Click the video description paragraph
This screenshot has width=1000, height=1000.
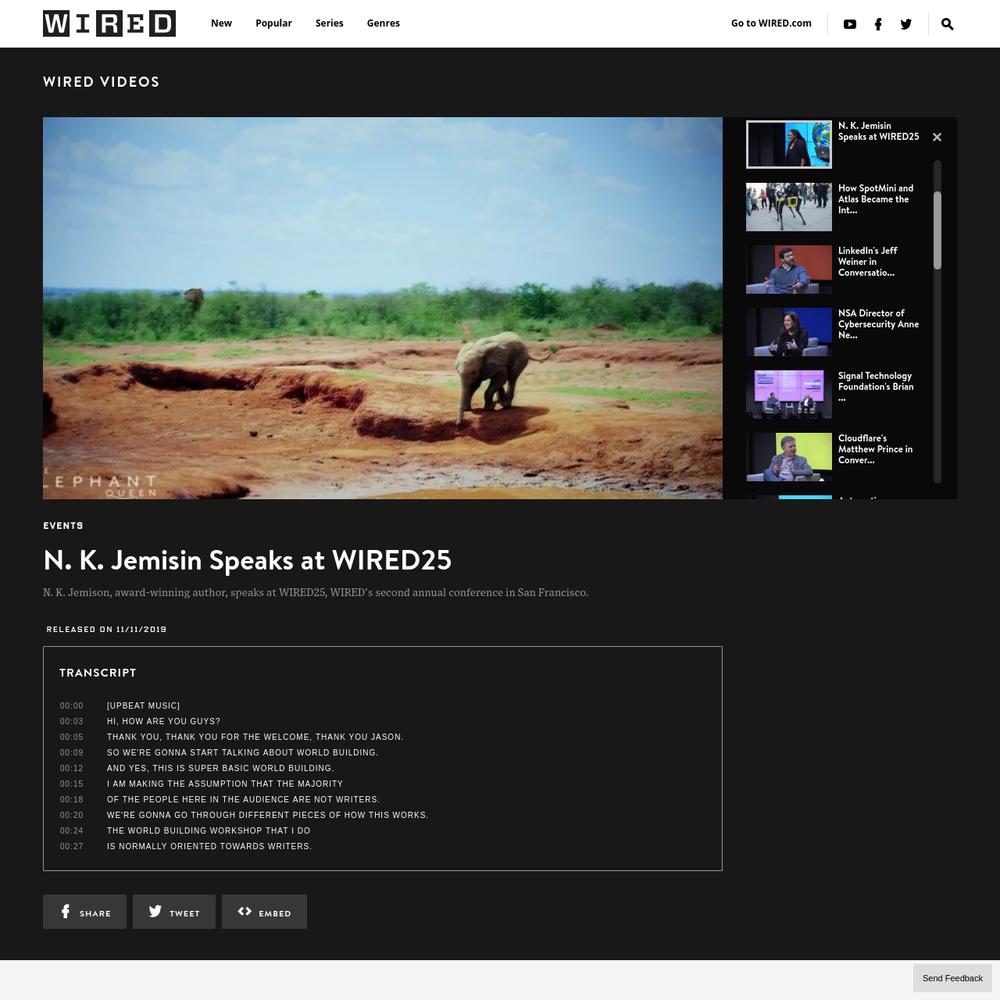pos(316,592)
